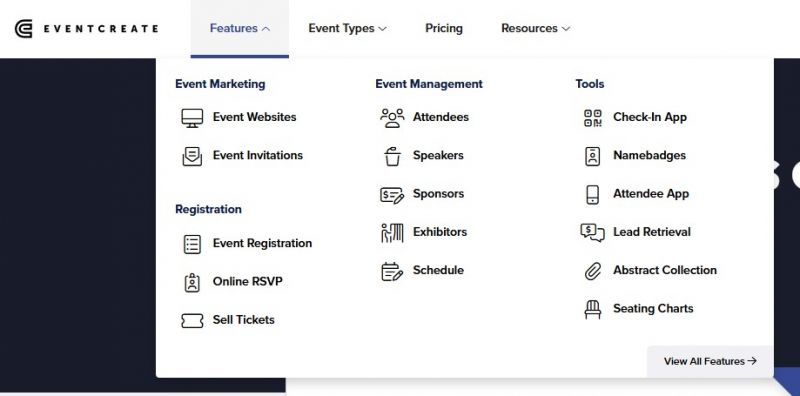Image resolution: width=800 pixels, height=396 pixels.
Task: Collapse the Features dropdown menu
Action: [x=240, y=29]
